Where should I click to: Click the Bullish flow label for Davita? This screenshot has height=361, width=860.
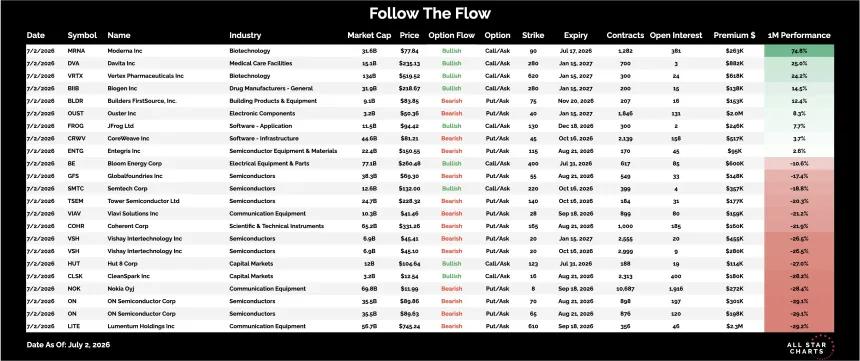click(x=451, y=63)
